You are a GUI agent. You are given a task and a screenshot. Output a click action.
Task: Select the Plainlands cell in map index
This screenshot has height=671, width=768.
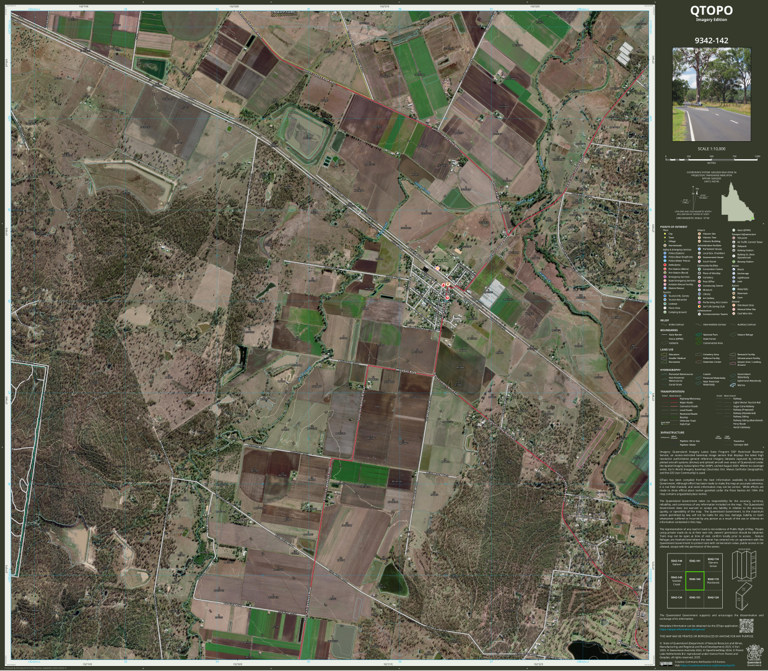713,581
